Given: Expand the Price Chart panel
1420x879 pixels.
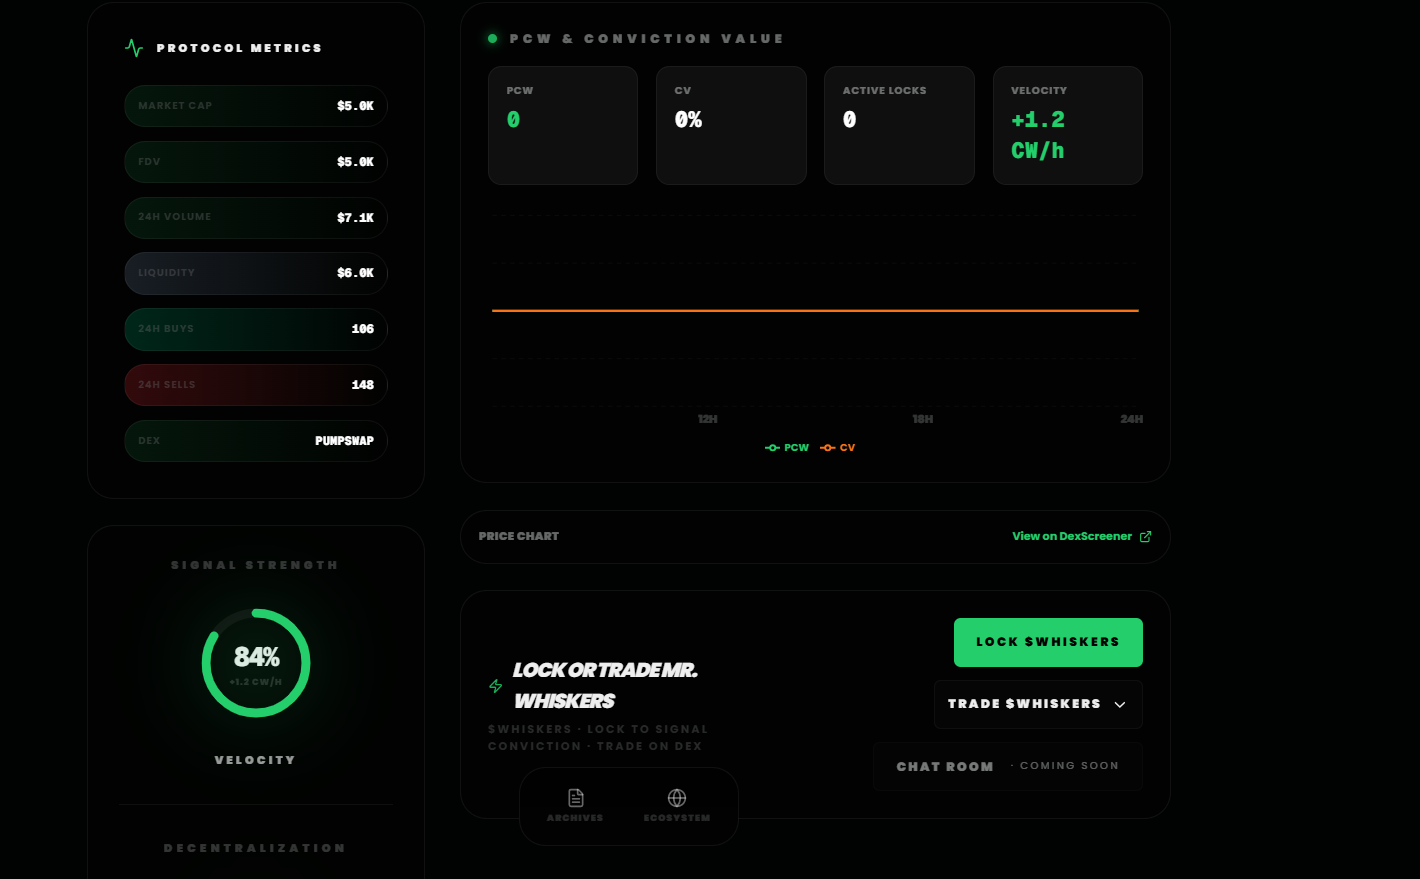Looking at the screenshot, I should 519,537.
